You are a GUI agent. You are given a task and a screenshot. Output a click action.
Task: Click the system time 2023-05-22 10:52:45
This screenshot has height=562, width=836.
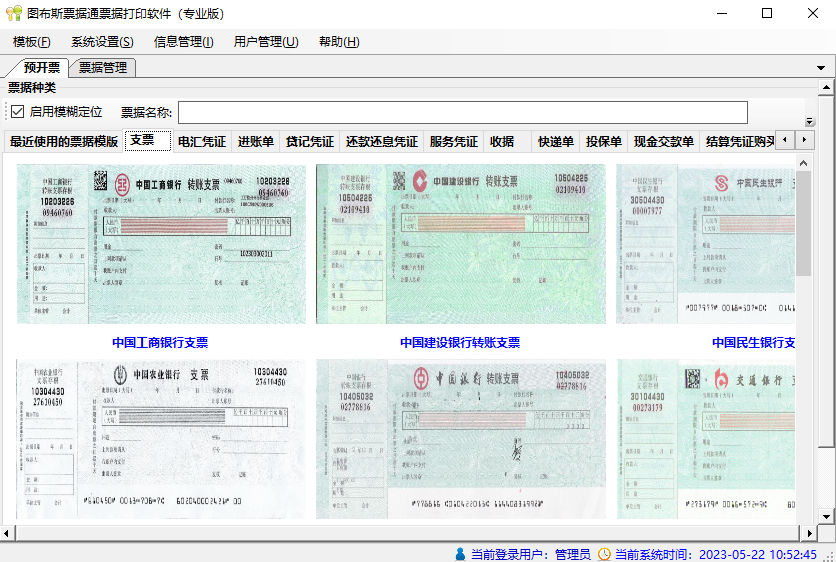[x=758, y=554]
